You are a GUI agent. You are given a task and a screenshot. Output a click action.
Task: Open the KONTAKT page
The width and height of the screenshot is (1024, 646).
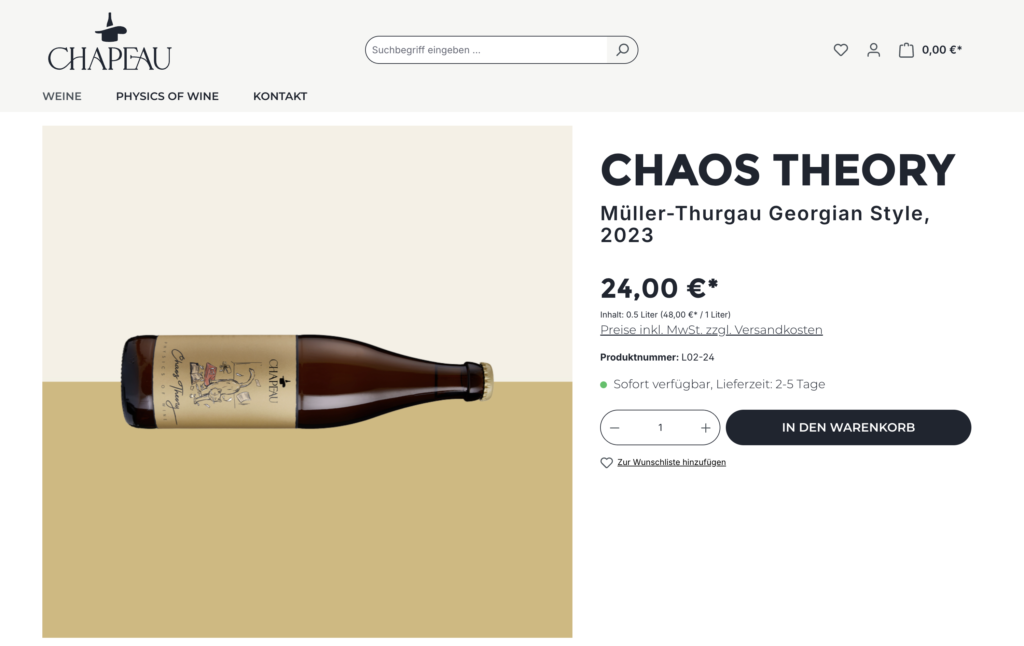[x=280, y=96]
